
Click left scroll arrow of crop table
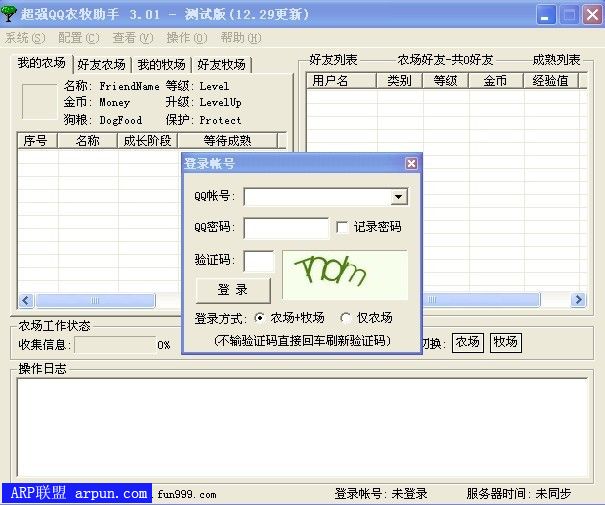(x=26, y=301)
